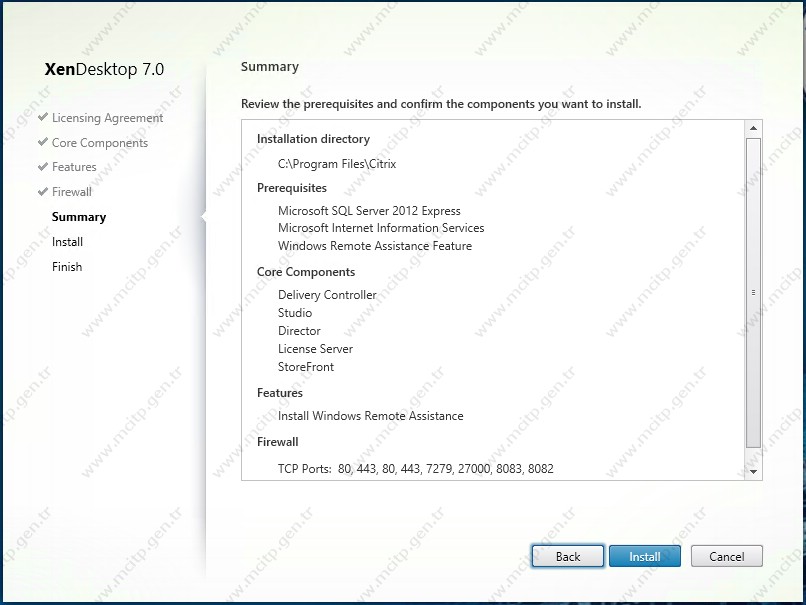Screen dimensions: 806x605
Task: Select Firewall step in sidebar
Action: pos(71,192)
